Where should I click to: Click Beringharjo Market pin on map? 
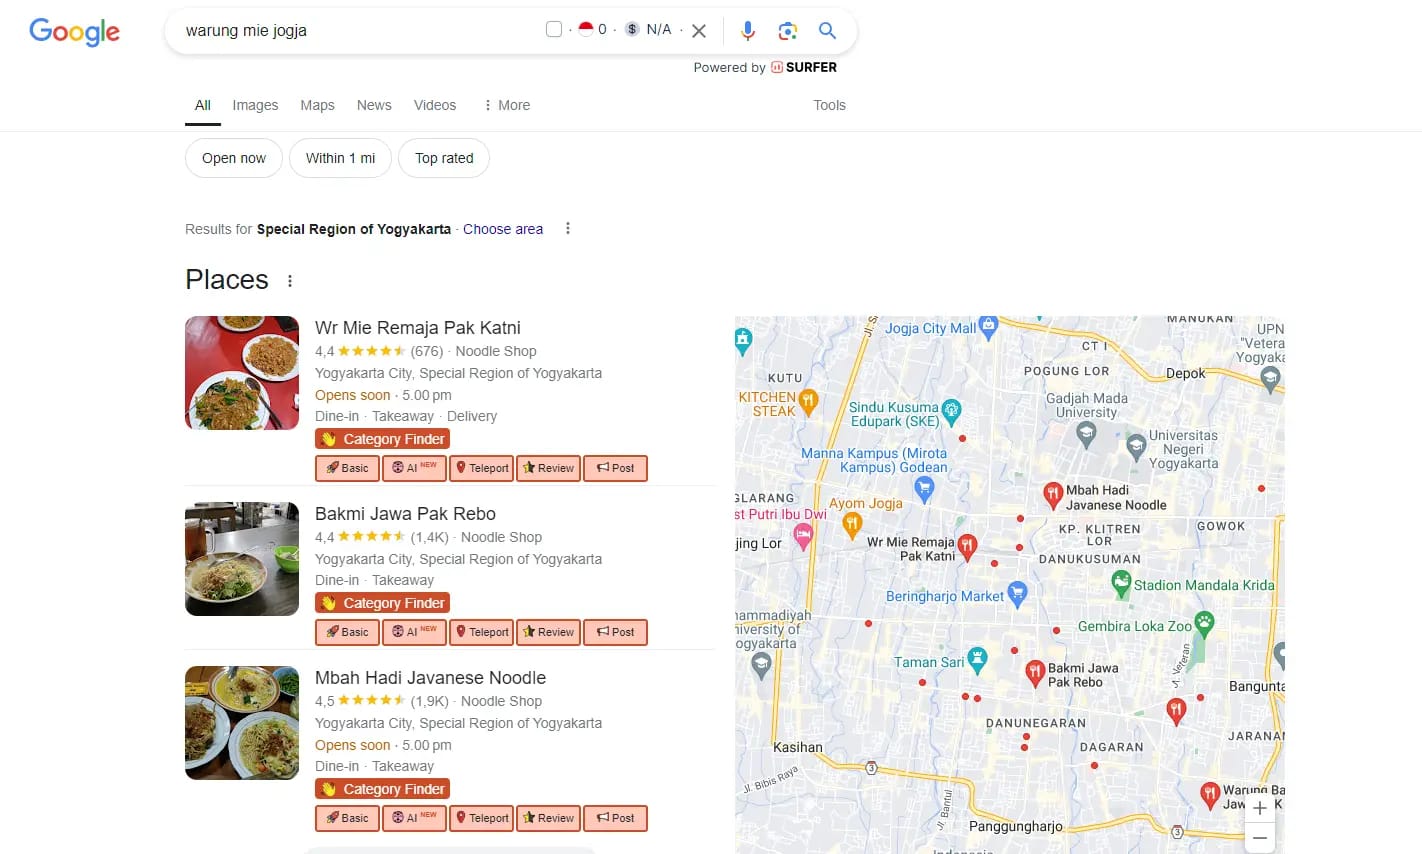[1017, 594]
